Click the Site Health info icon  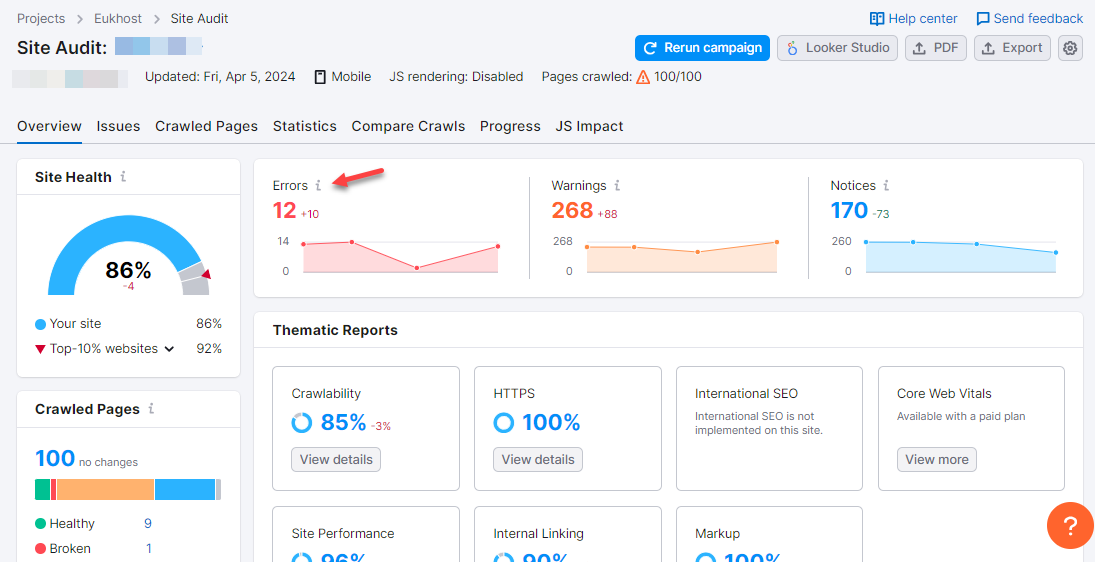coord(123,177)
